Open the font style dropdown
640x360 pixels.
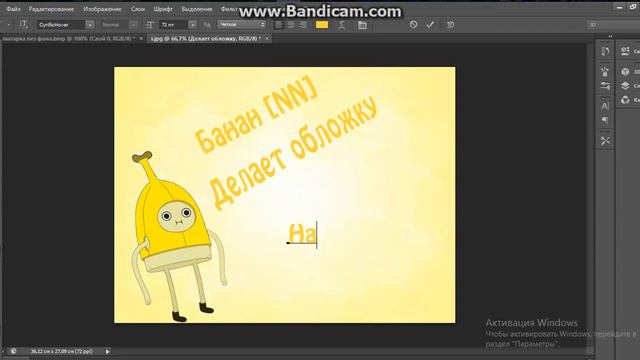coord(133,25)
